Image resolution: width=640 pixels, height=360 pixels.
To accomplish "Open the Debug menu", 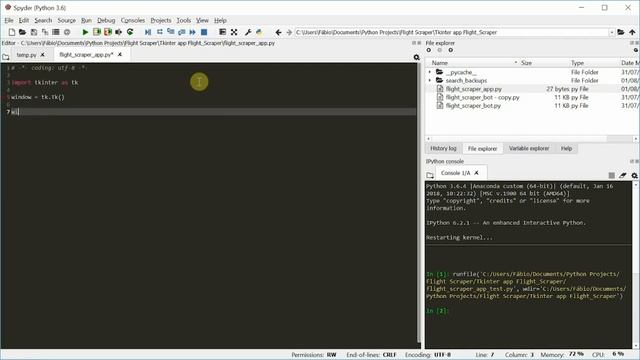I will [x=106, y=20].
